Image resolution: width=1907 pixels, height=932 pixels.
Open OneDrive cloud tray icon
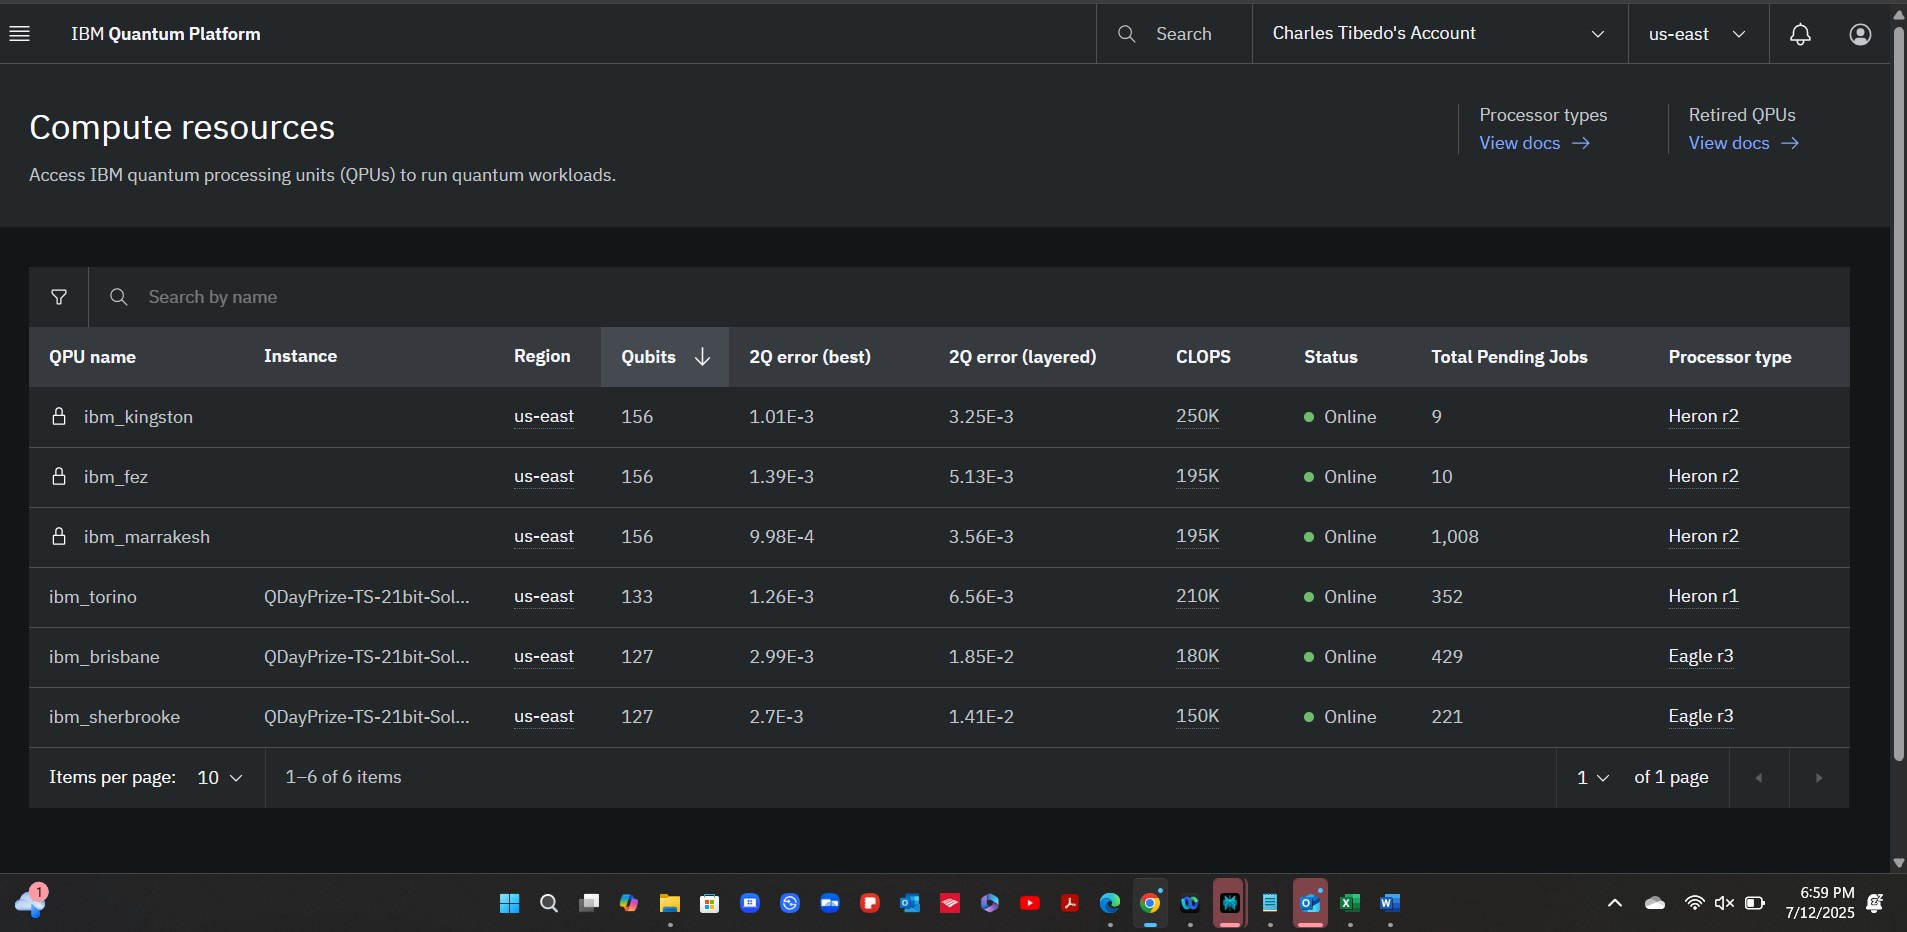[x=1654, y=903]
